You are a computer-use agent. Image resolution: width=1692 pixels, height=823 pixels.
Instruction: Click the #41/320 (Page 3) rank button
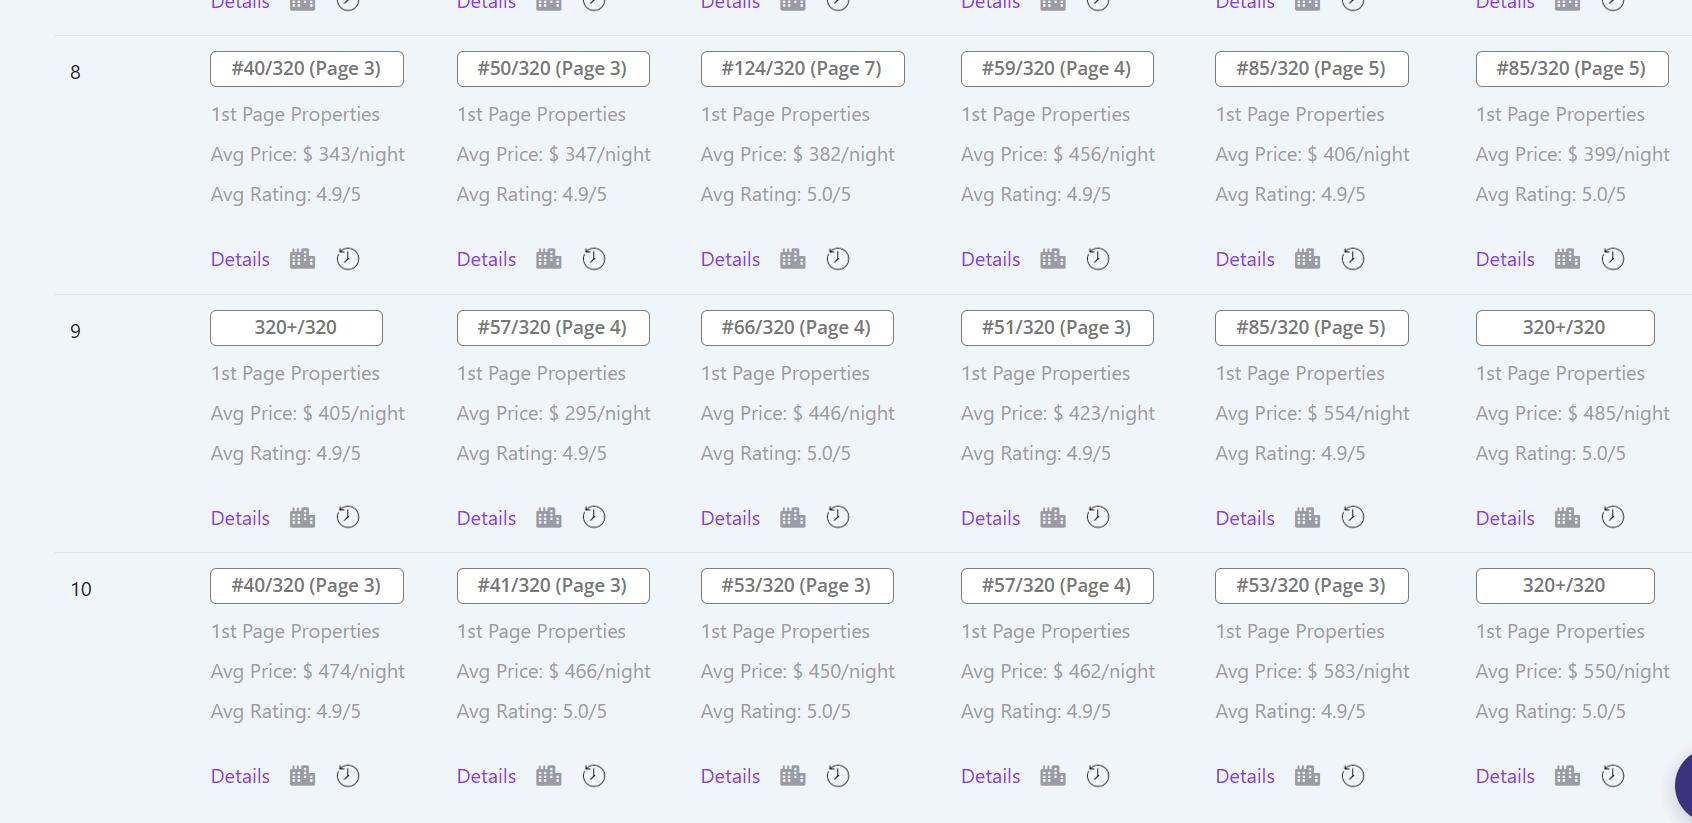coord(553,586)
